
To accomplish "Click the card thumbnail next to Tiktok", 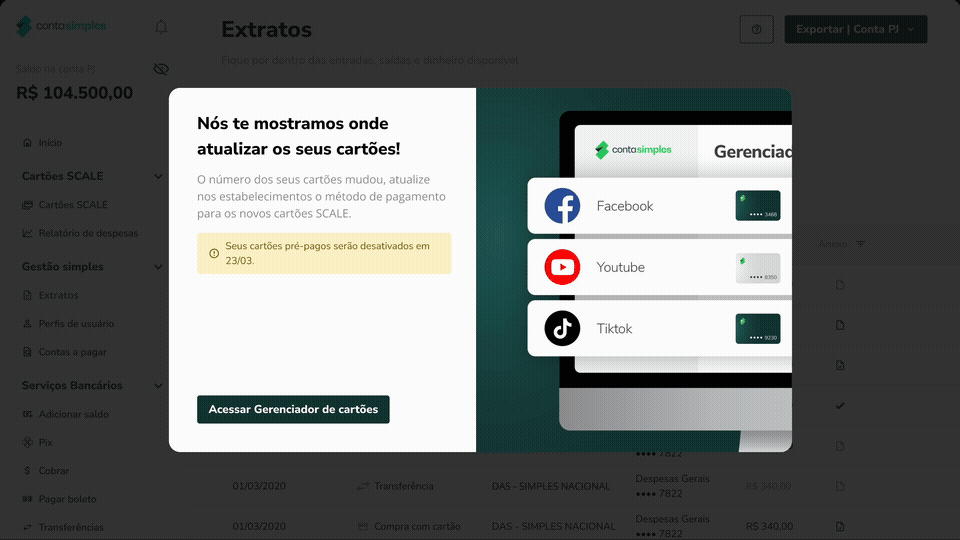I will coord(758,329).
